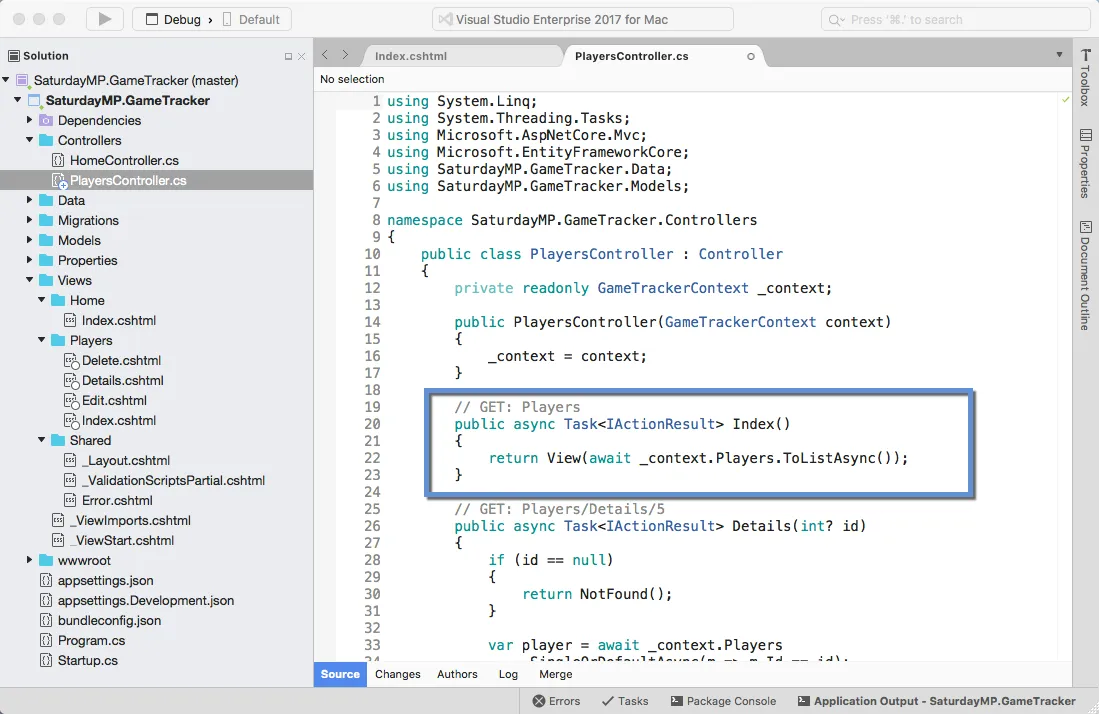Screen dimensions: 1099x714
Task: Undock the Solution pad via its small square icon
Action: click(x=288, y=56)
